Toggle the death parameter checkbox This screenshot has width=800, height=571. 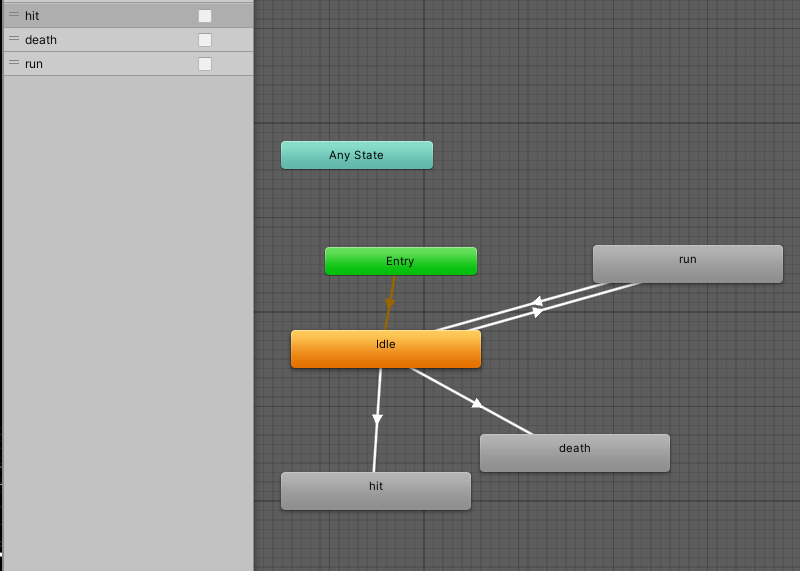tap(205, 40)
